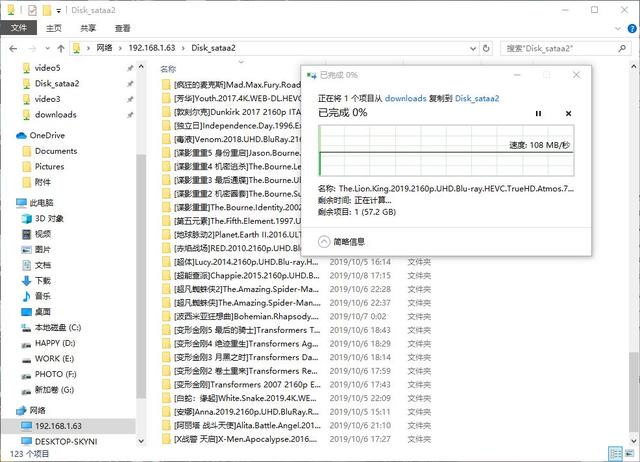Select 192.168.1.63 in the address breadcrumb
Screen dimensions: 640x462
tap(151, 48)
